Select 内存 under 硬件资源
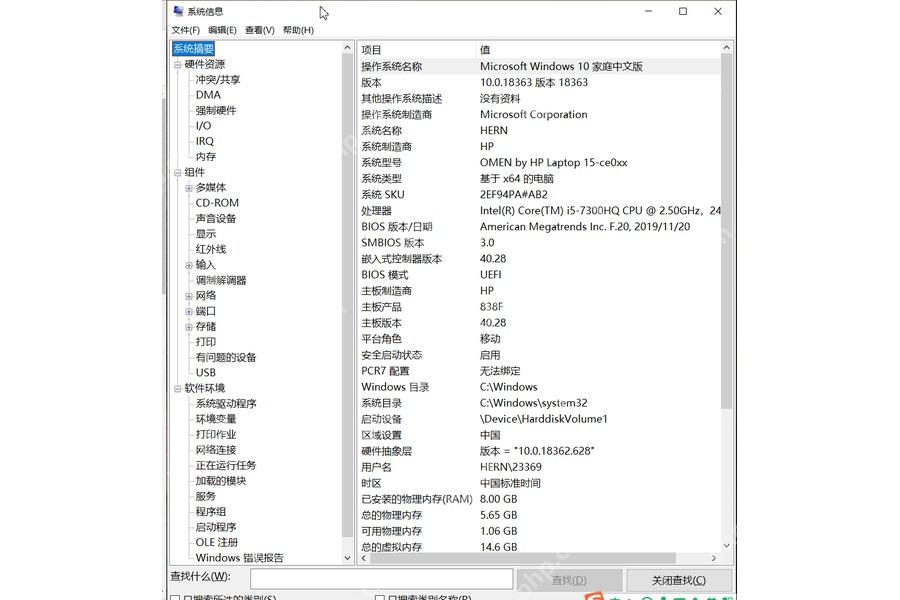The width and height of the screenshot is (900, 600). (x=205, y=157)
